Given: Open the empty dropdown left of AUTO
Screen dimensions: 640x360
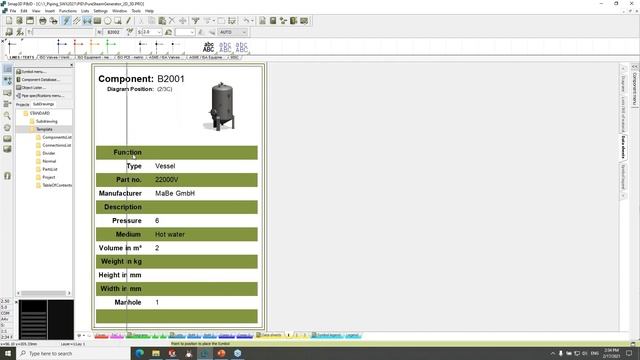Looking at the screenshot, I should pos(185,32).
